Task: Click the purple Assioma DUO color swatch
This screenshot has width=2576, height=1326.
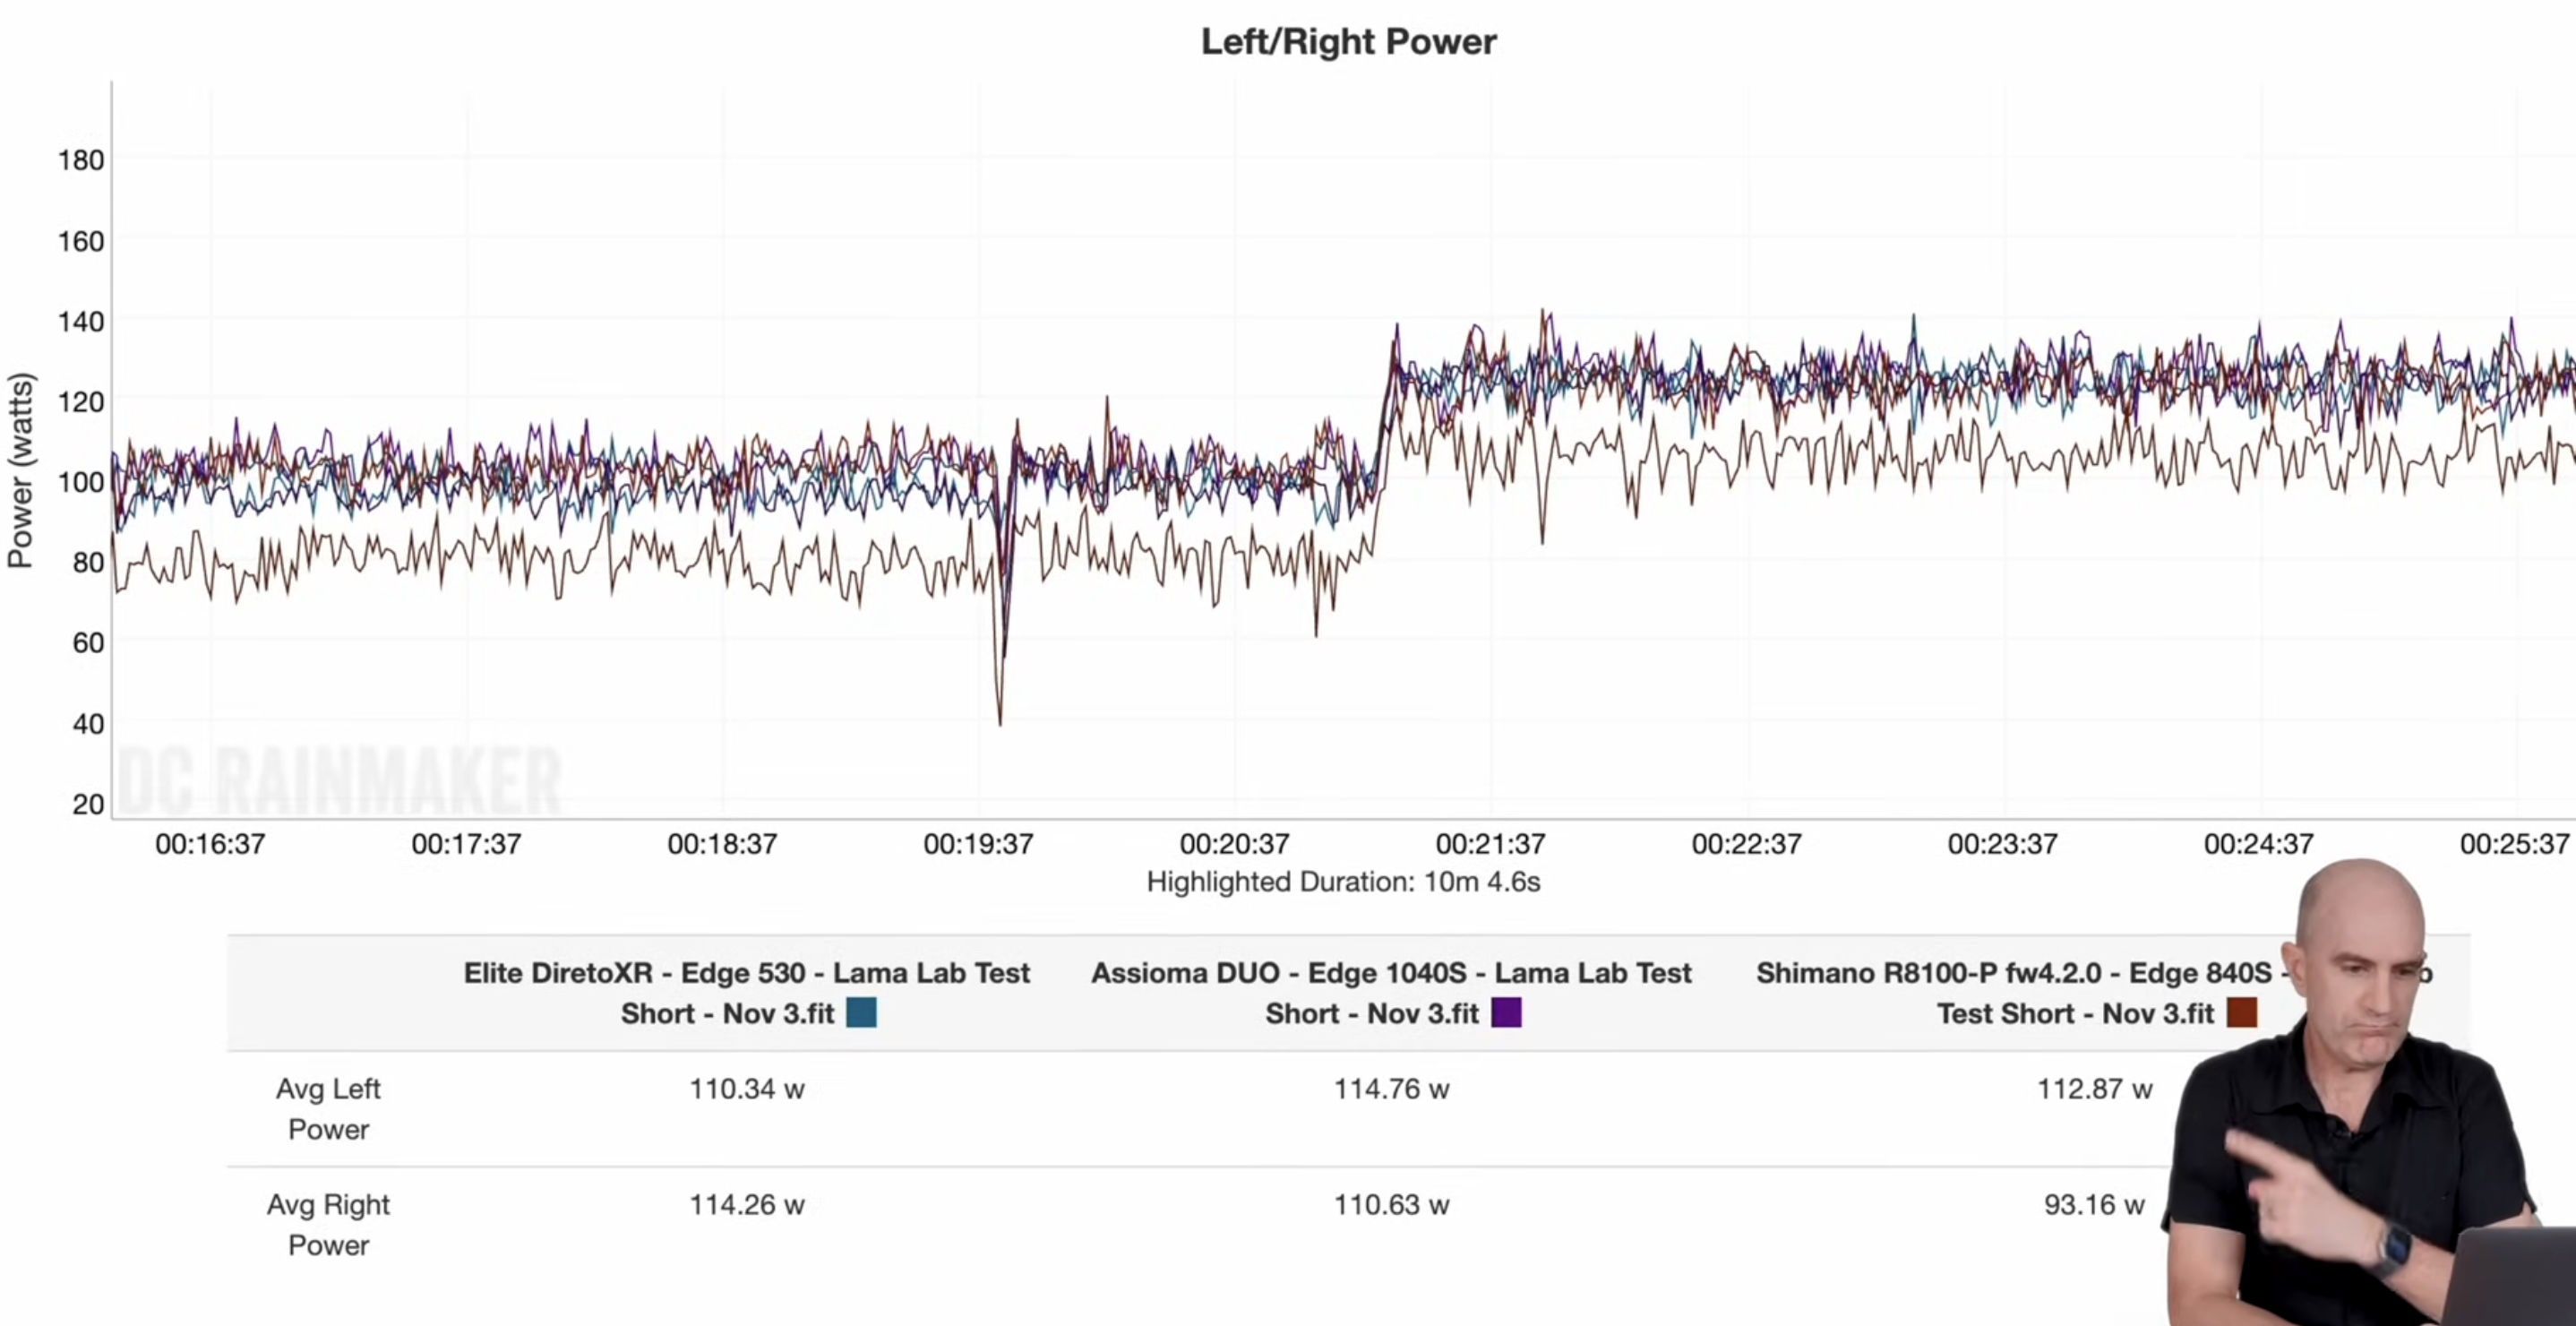Action: [x=1506, y=1013]
